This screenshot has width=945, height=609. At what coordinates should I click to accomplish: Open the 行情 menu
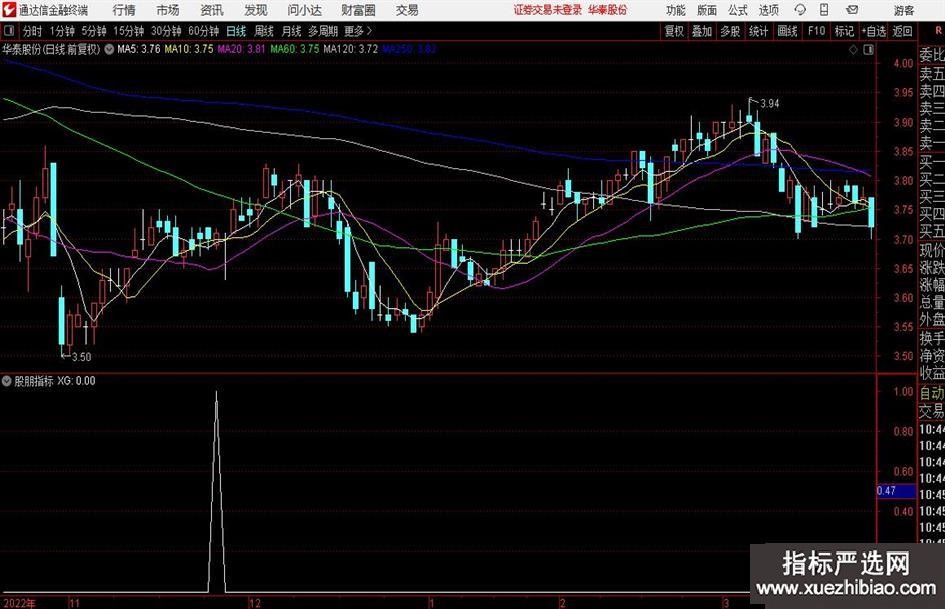click(124, 10)
